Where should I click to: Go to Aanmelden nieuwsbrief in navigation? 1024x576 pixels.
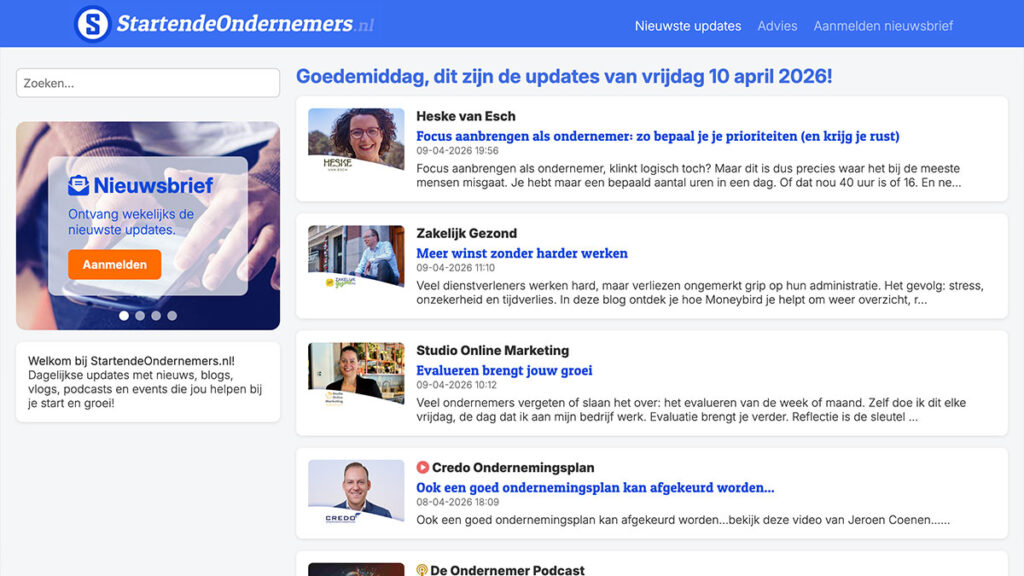883,26
